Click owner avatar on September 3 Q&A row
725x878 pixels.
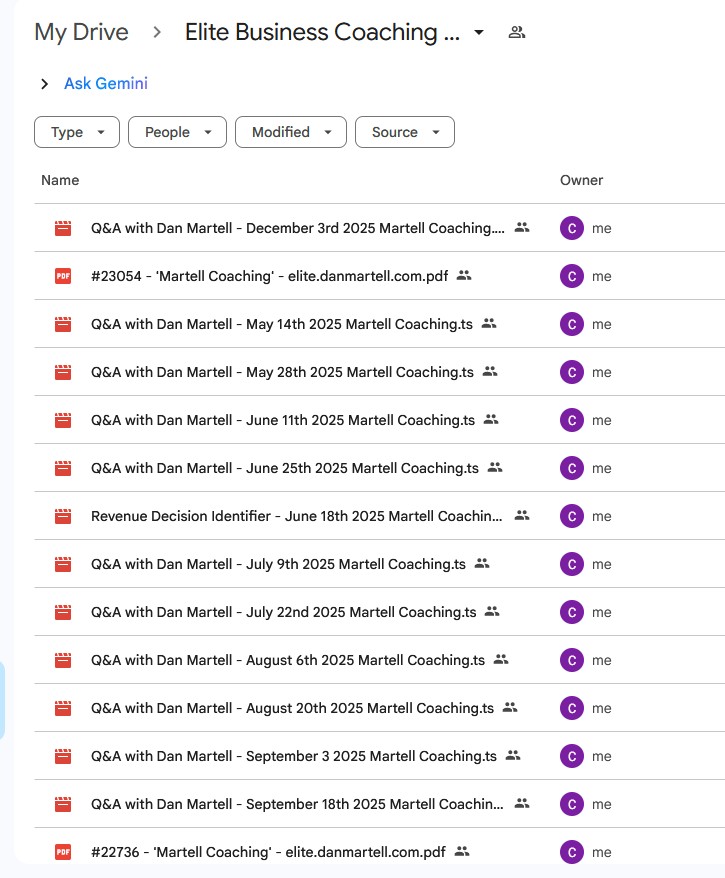(571, 756)
